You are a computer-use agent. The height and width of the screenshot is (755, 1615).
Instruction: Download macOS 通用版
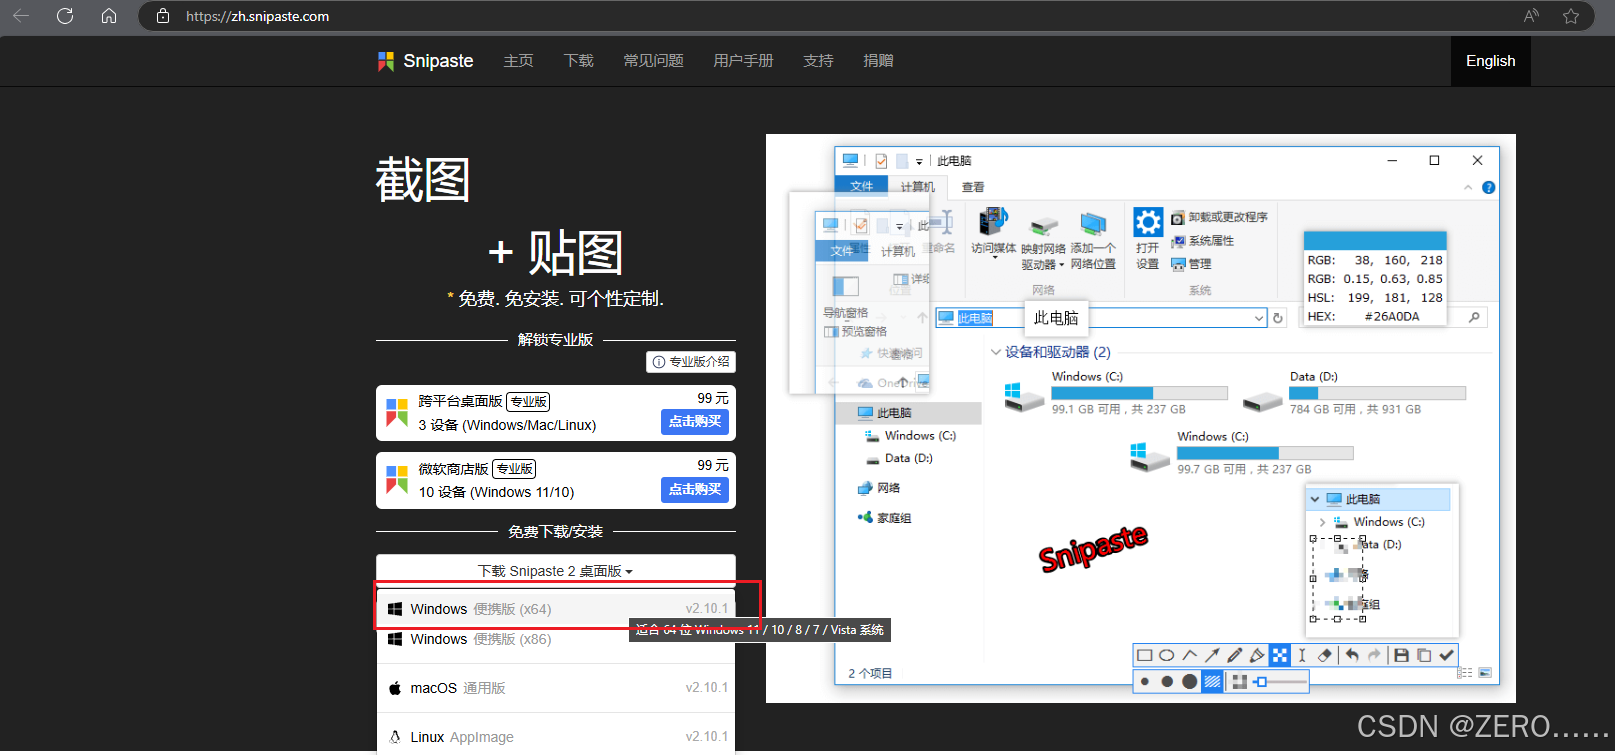pyautogui.click(x=556, y=688)
